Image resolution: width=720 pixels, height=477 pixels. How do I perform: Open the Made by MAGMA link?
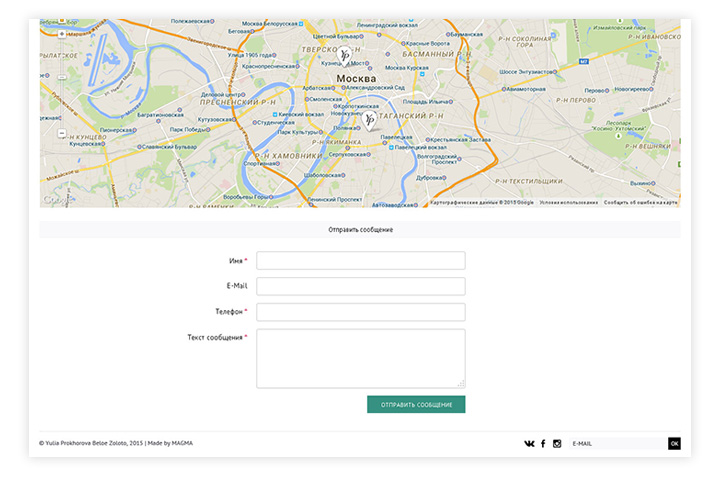click(170, 443)
